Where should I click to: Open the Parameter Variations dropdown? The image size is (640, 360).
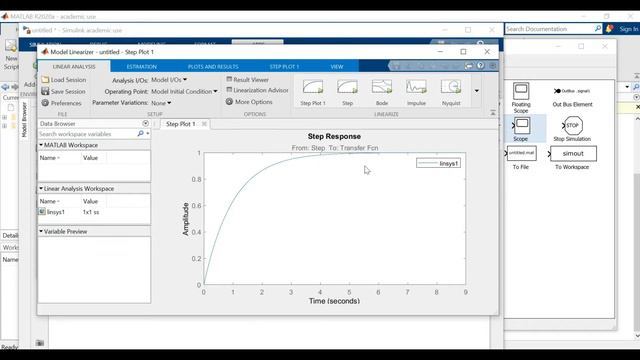pos(161,103)
